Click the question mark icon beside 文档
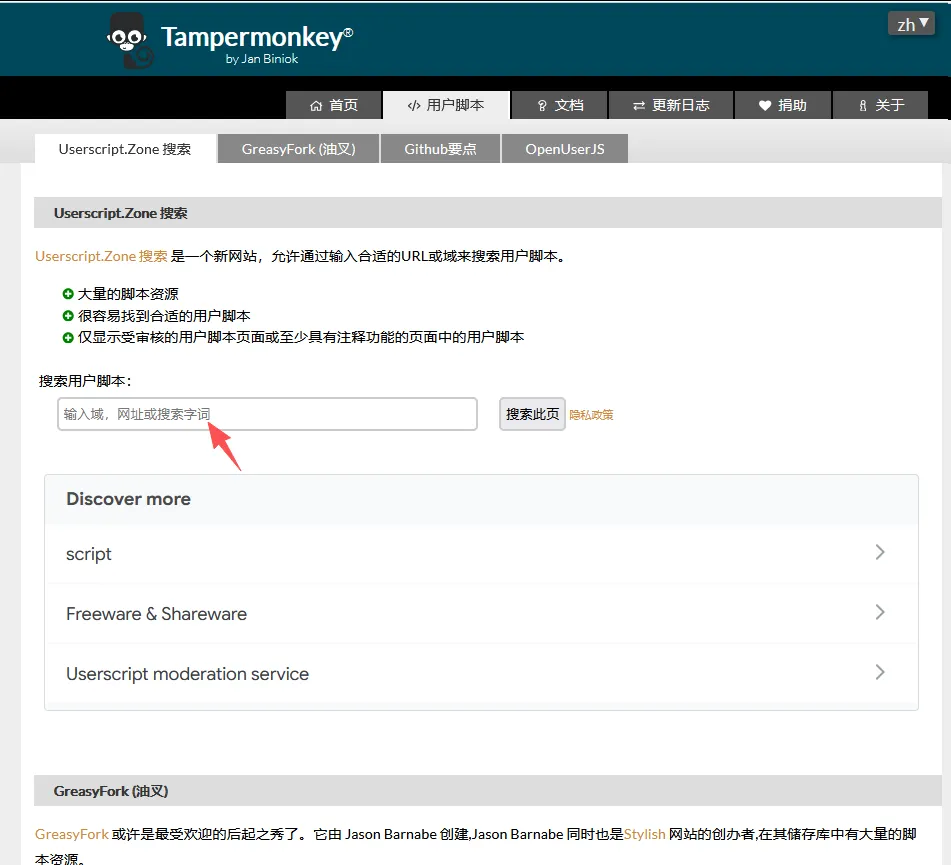This screenshot has height=865, width=951. pos(542,106)
